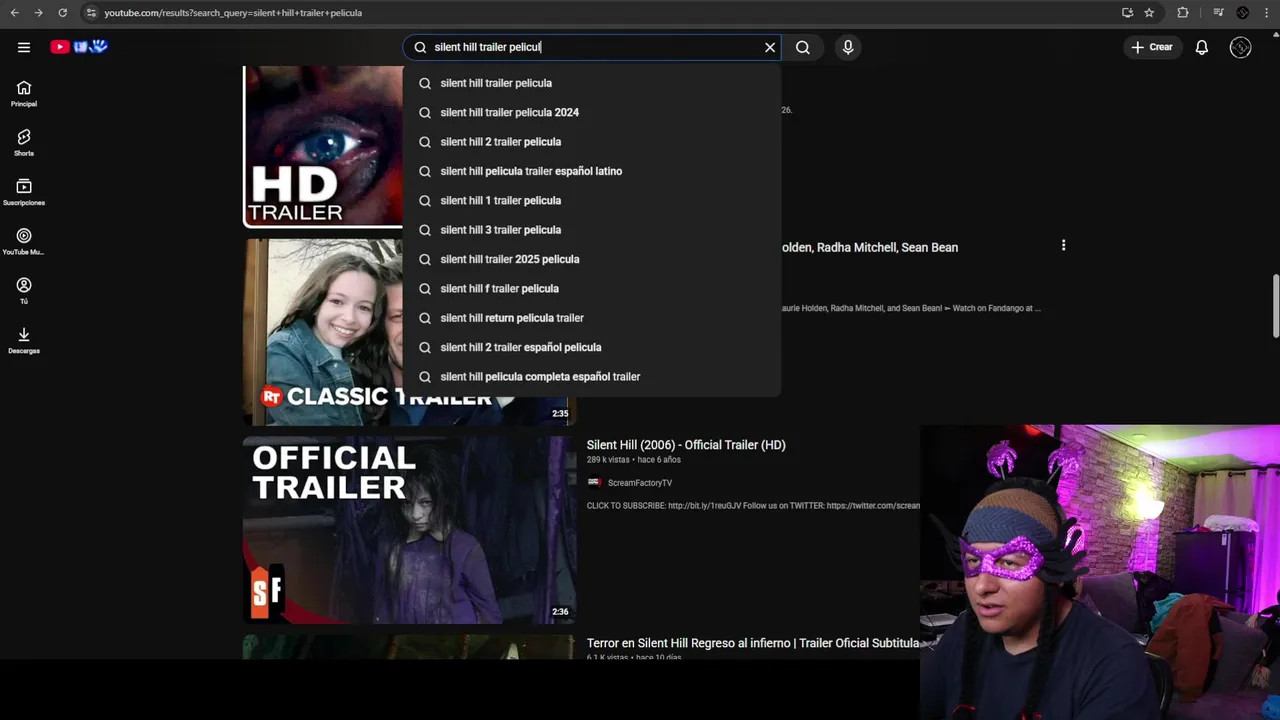This screenshot has height=720, width=1280.
Task: Open the Crear button menu
Action: [1152, 47]
